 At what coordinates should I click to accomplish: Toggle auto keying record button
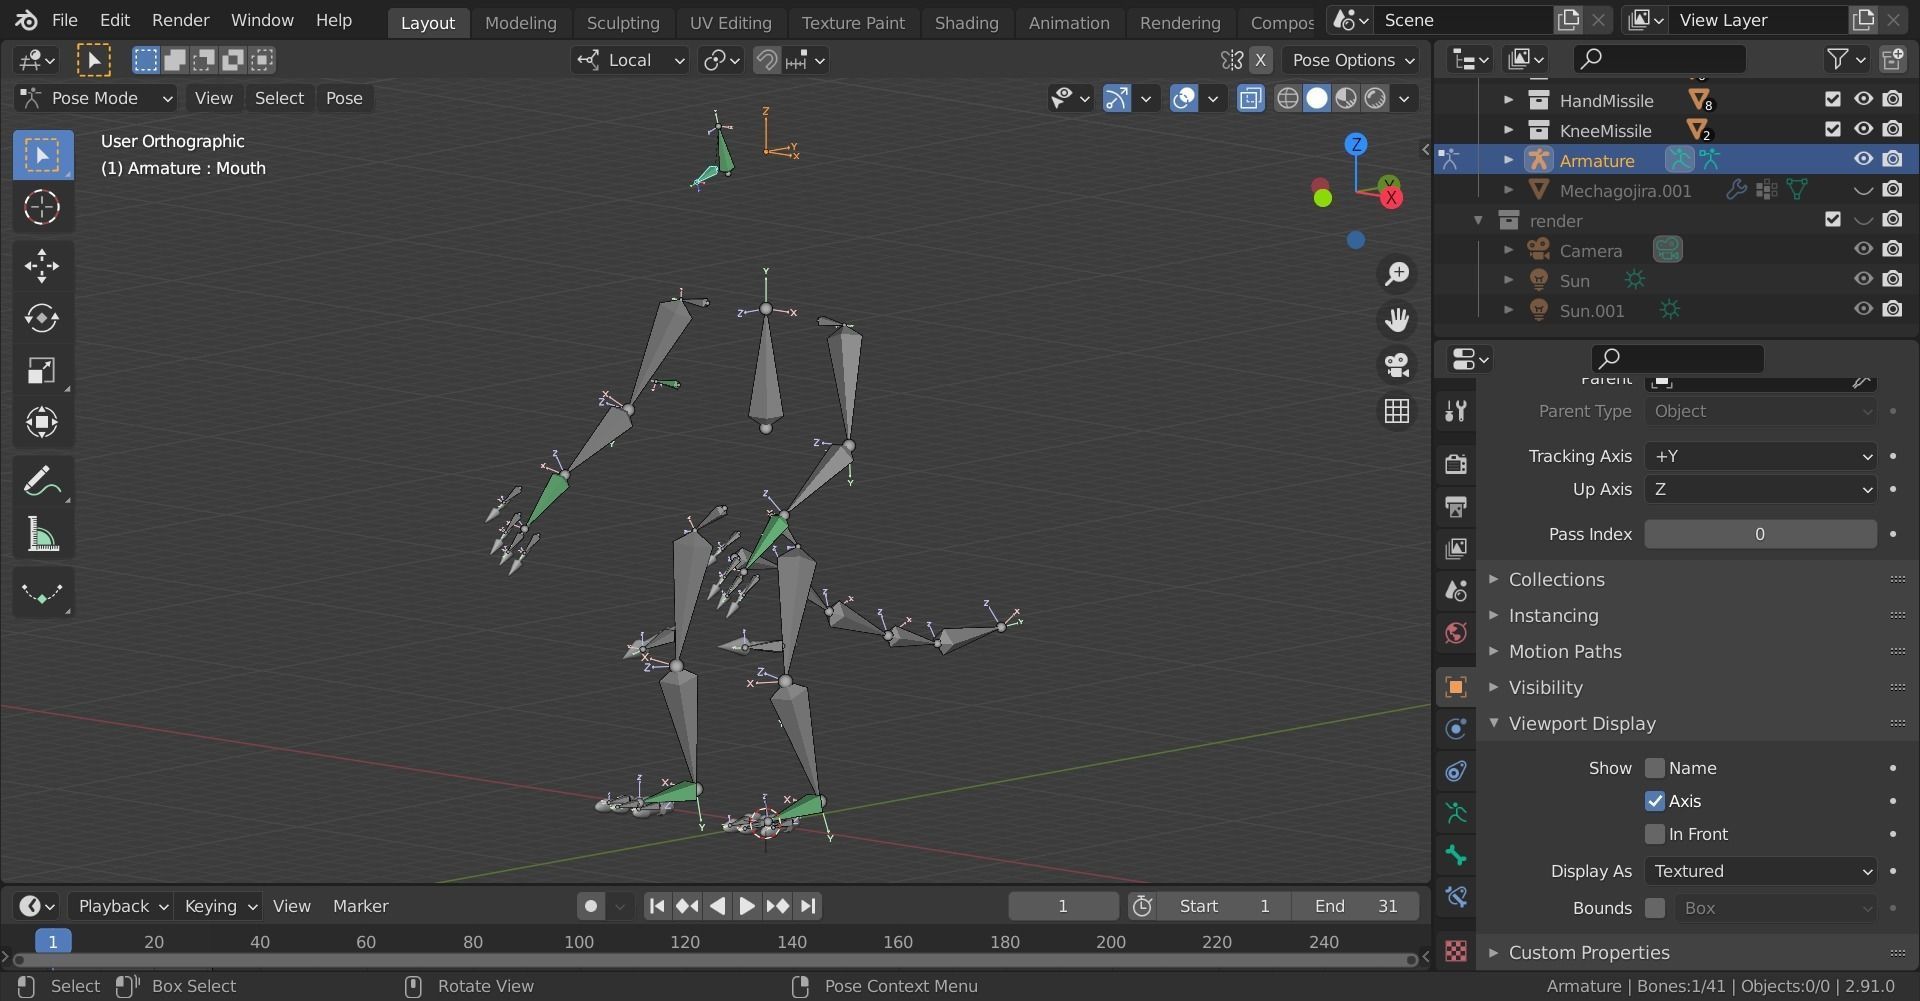[591, 906]
